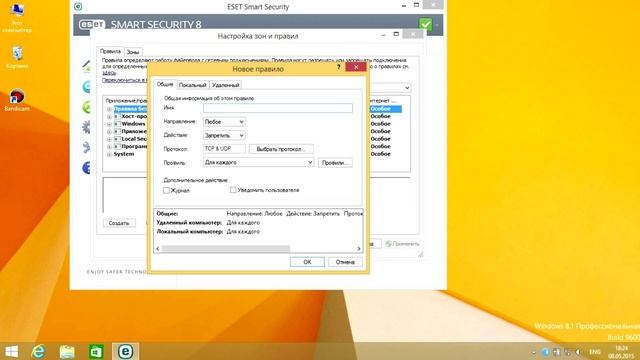Switch to the Локальный tab
The width and height of the screenshot is (640, 360).
(193, 85)
